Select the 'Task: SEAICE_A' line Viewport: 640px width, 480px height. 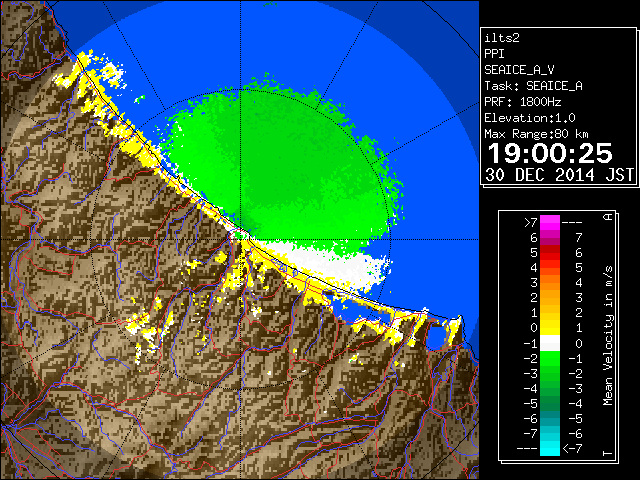pyautogui.click(x=533, y=86)
